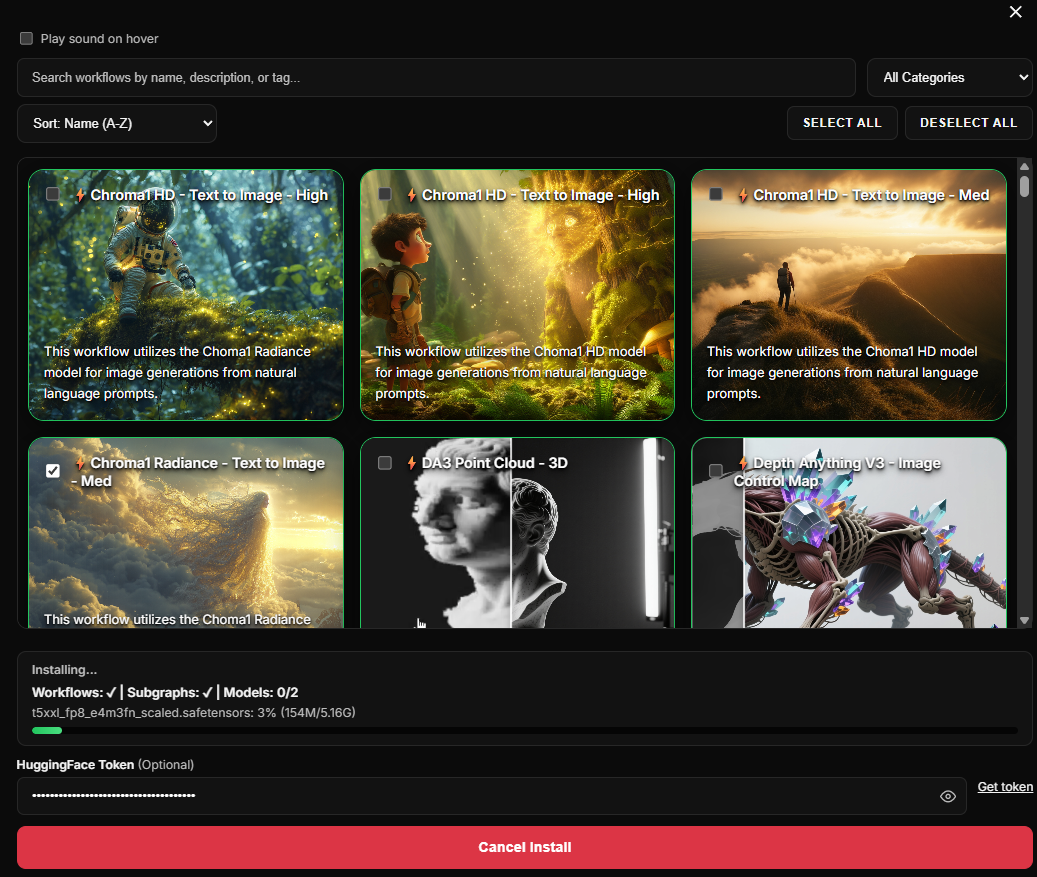Open the All Categories dropdown
This screenshot has width=1037, height=877.
948,77
